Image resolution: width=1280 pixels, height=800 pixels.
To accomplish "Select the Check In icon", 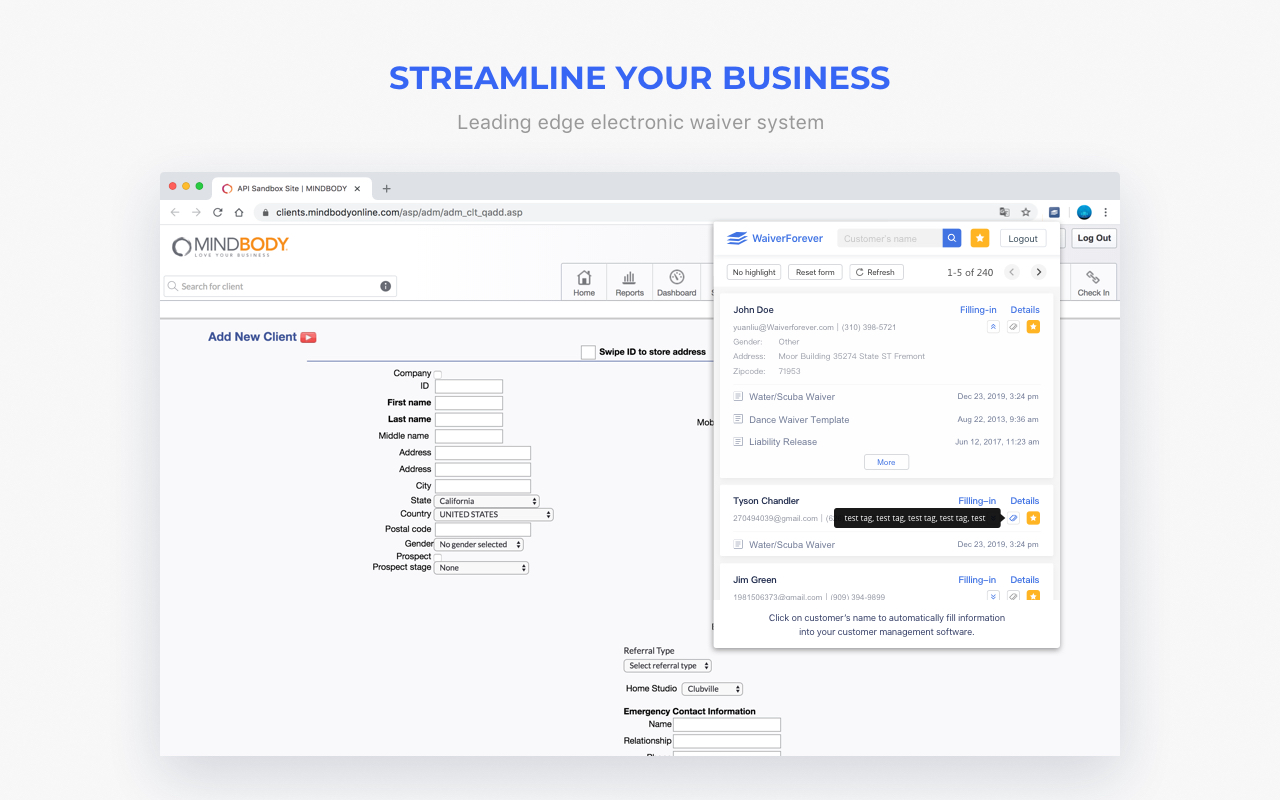I will [1093, 282].
